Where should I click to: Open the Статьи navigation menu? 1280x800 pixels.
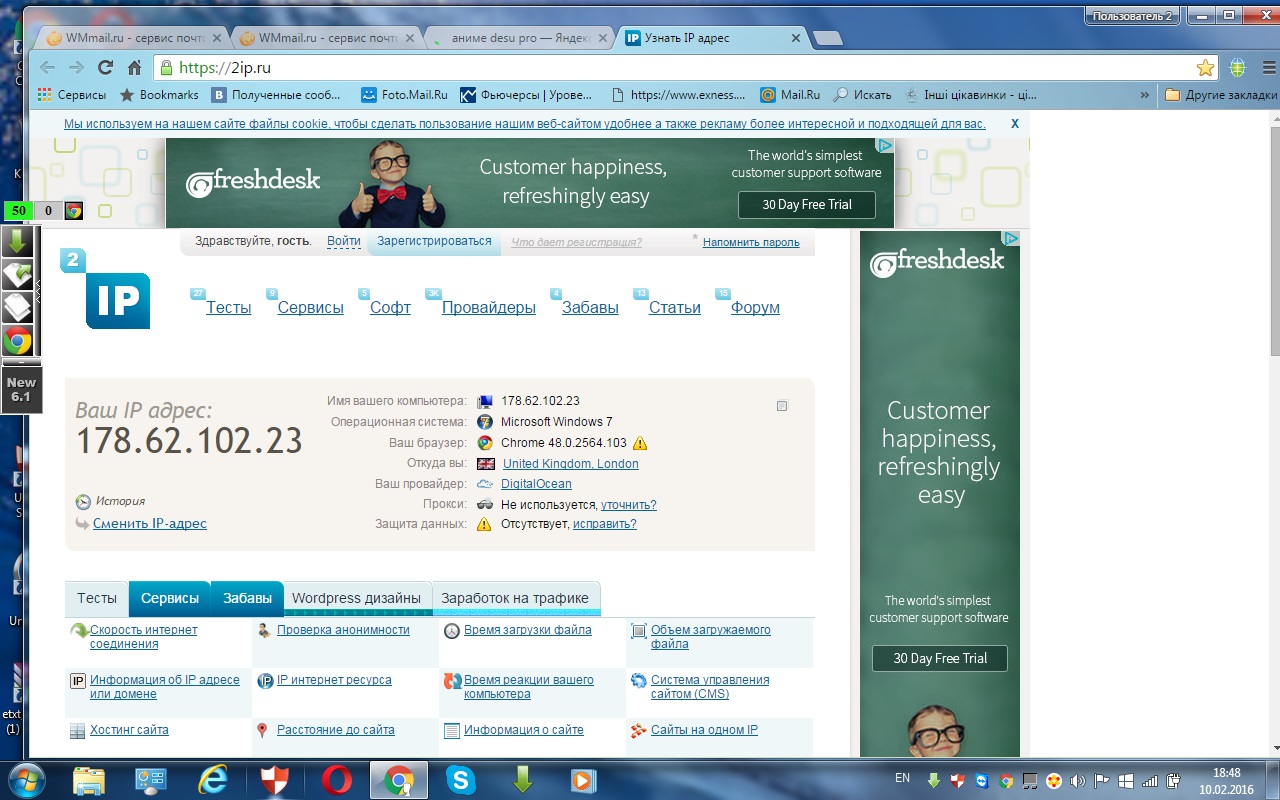(x=675, y=307)
